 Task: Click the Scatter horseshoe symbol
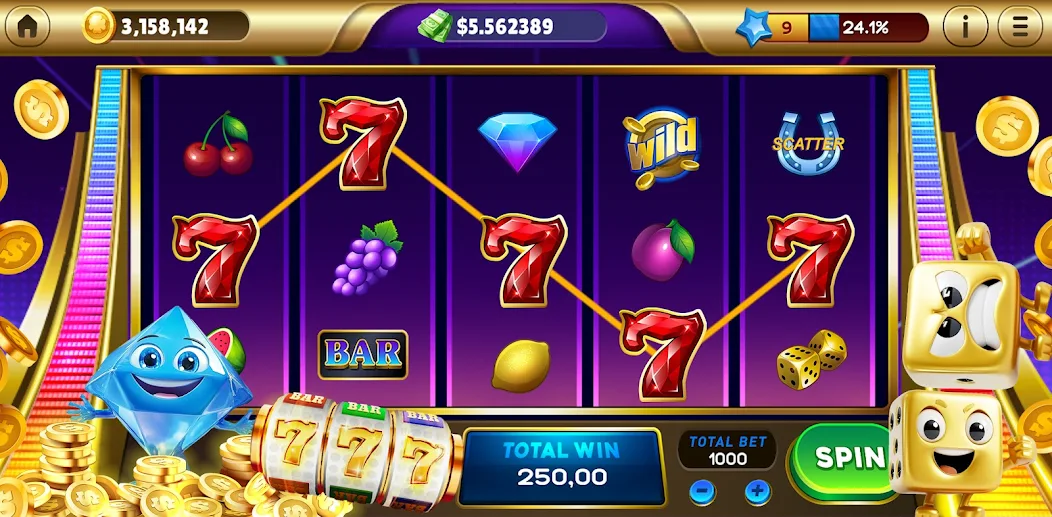click(808, 143)
